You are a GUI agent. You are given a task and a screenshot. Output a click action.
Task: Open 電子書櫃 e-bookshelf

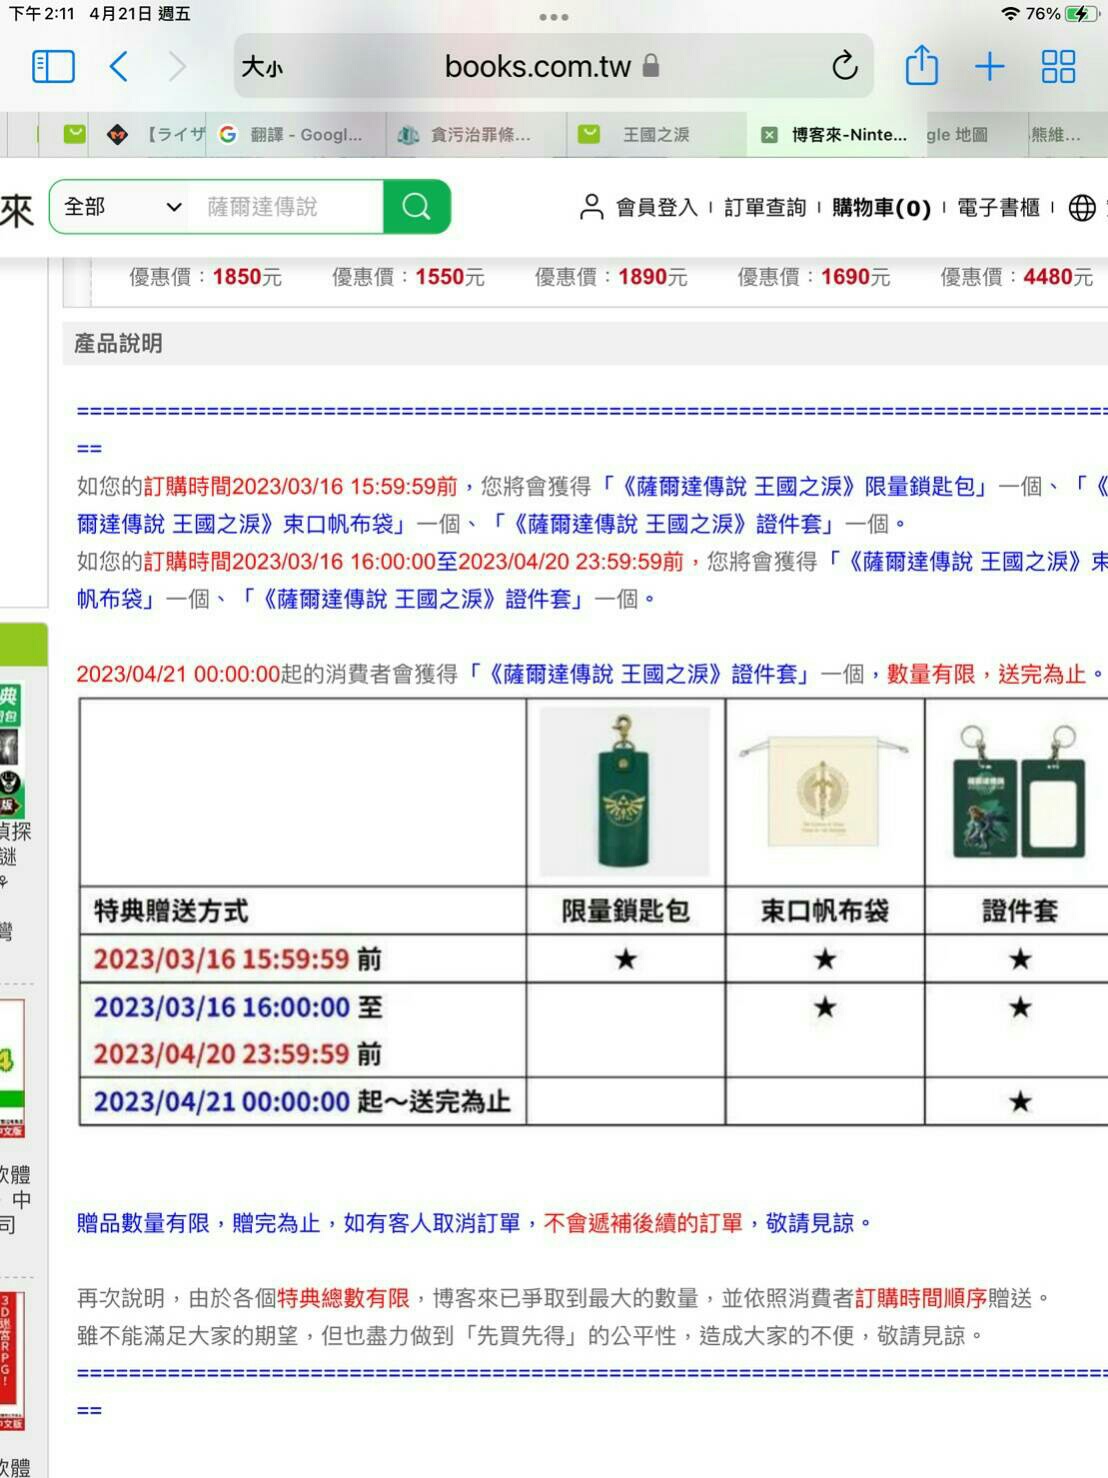pos(999,207)
